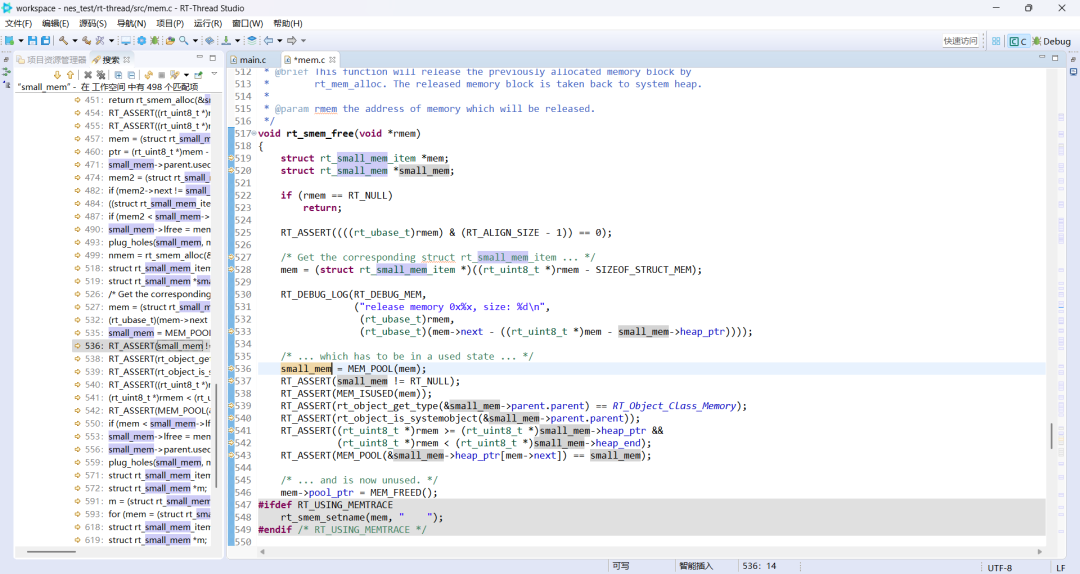Screen dimensions: 1080x574
Task: Switch to the main.c editor tab
Action: point(252,60)
